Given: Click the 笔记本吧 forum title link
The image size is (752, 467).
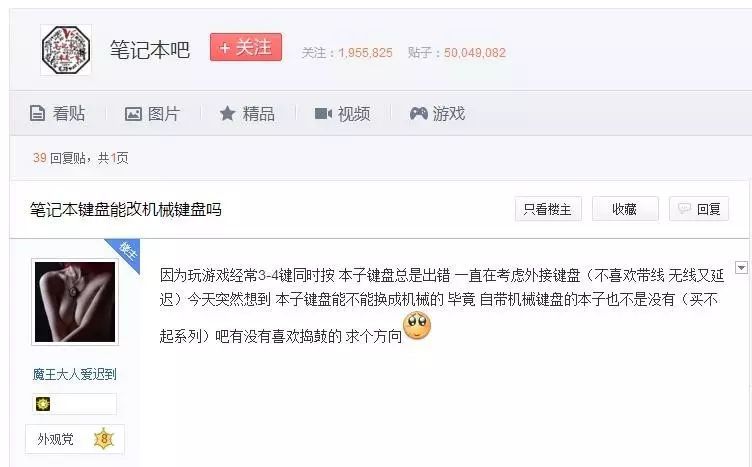Looking at the screenshot, I should (150, 50).
